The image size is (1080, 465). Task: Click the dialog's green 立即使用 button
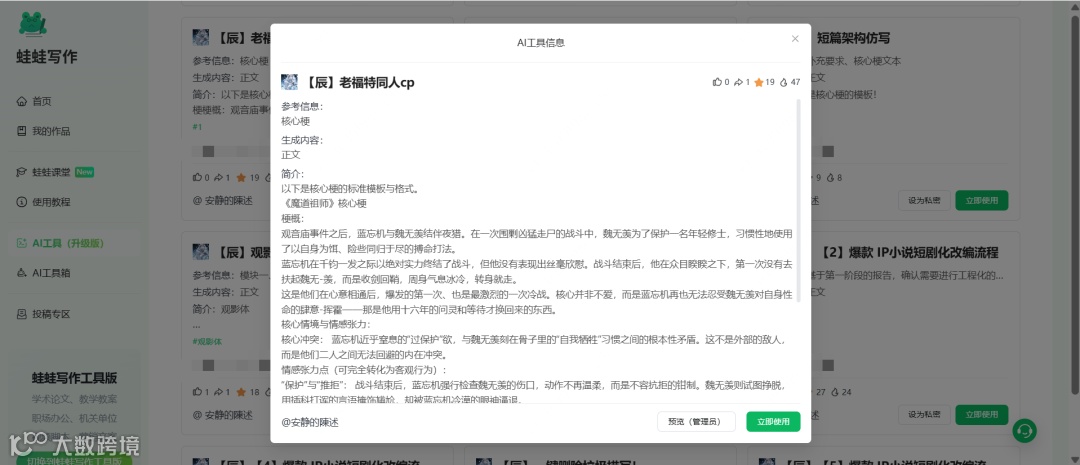[773, 422]
